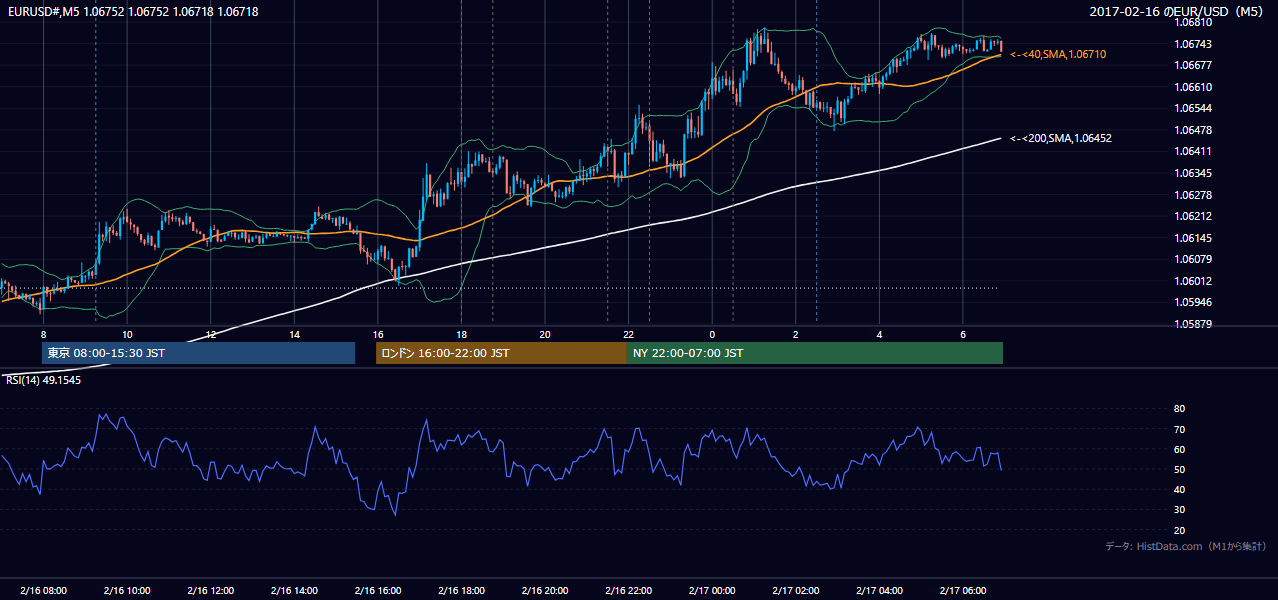
Task: Click price level 1.06810 on axis
Action: click(x=1193, y=22)
